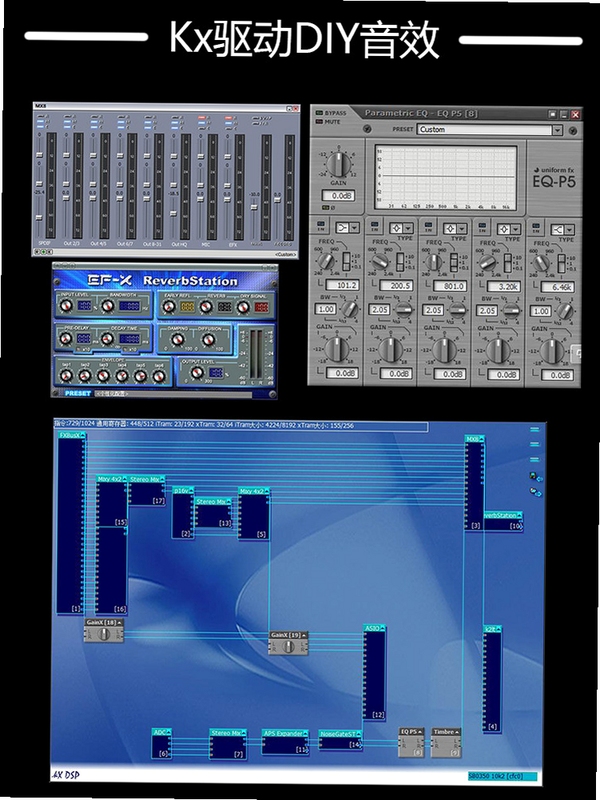Collapse the MX8 module arrow in DSP window

tap(481, 439)
